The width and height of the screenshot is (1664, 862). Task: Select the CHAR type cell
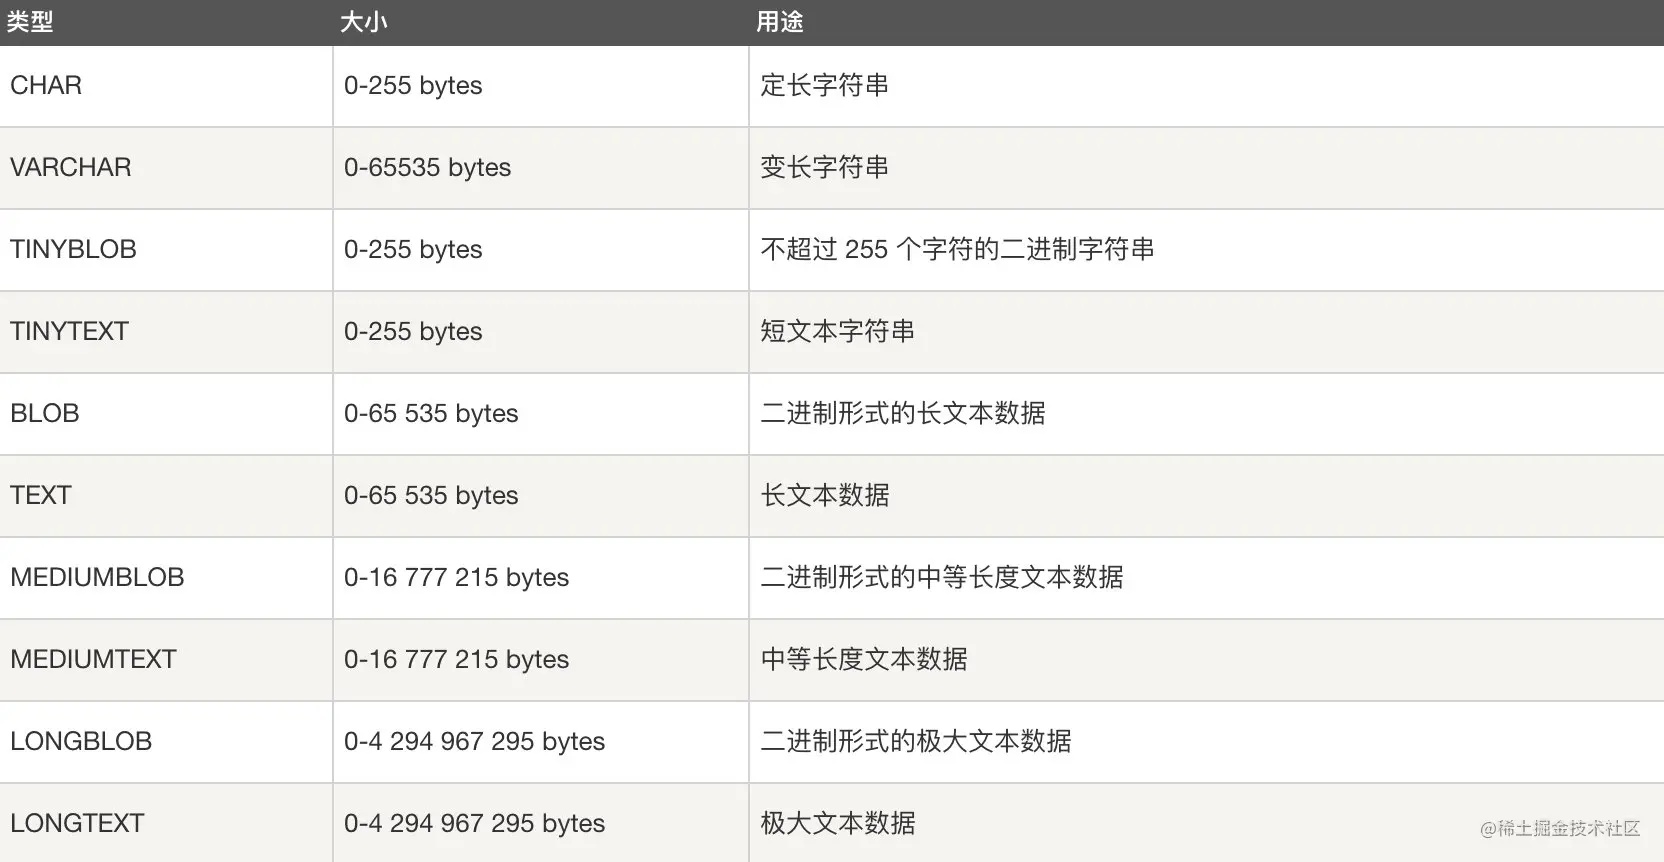coord(46,86)
